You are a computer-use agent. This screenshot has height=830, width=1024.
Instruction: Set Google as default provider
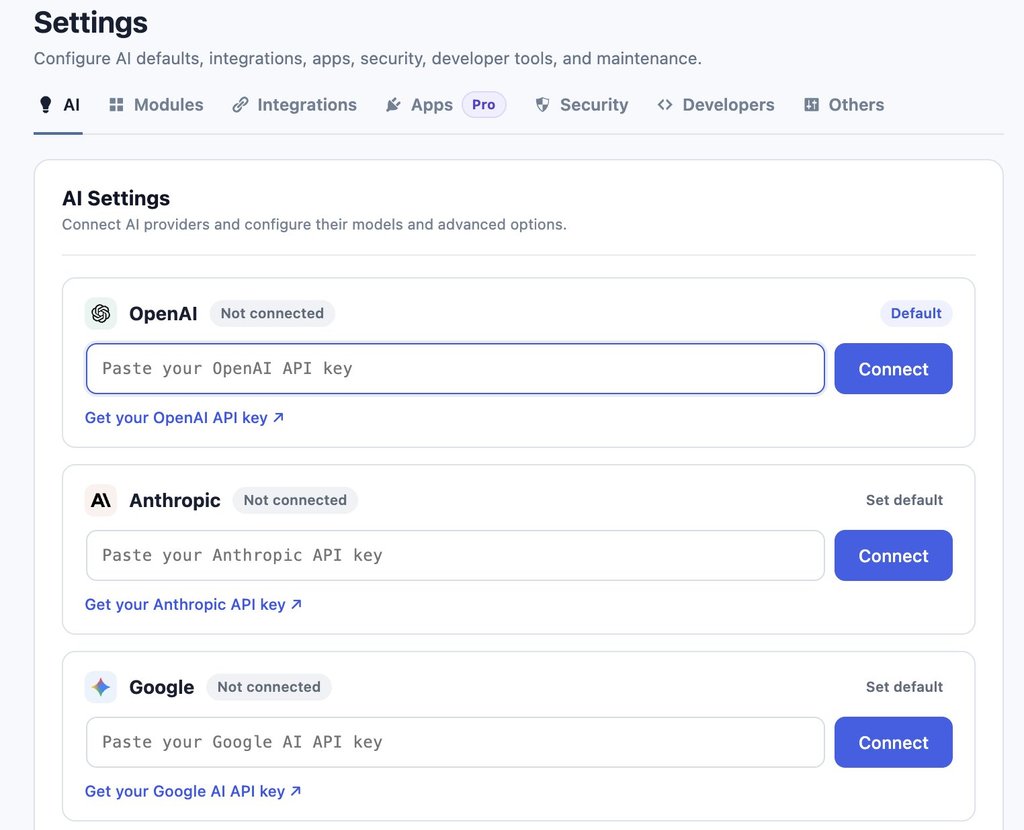point(904,687)
